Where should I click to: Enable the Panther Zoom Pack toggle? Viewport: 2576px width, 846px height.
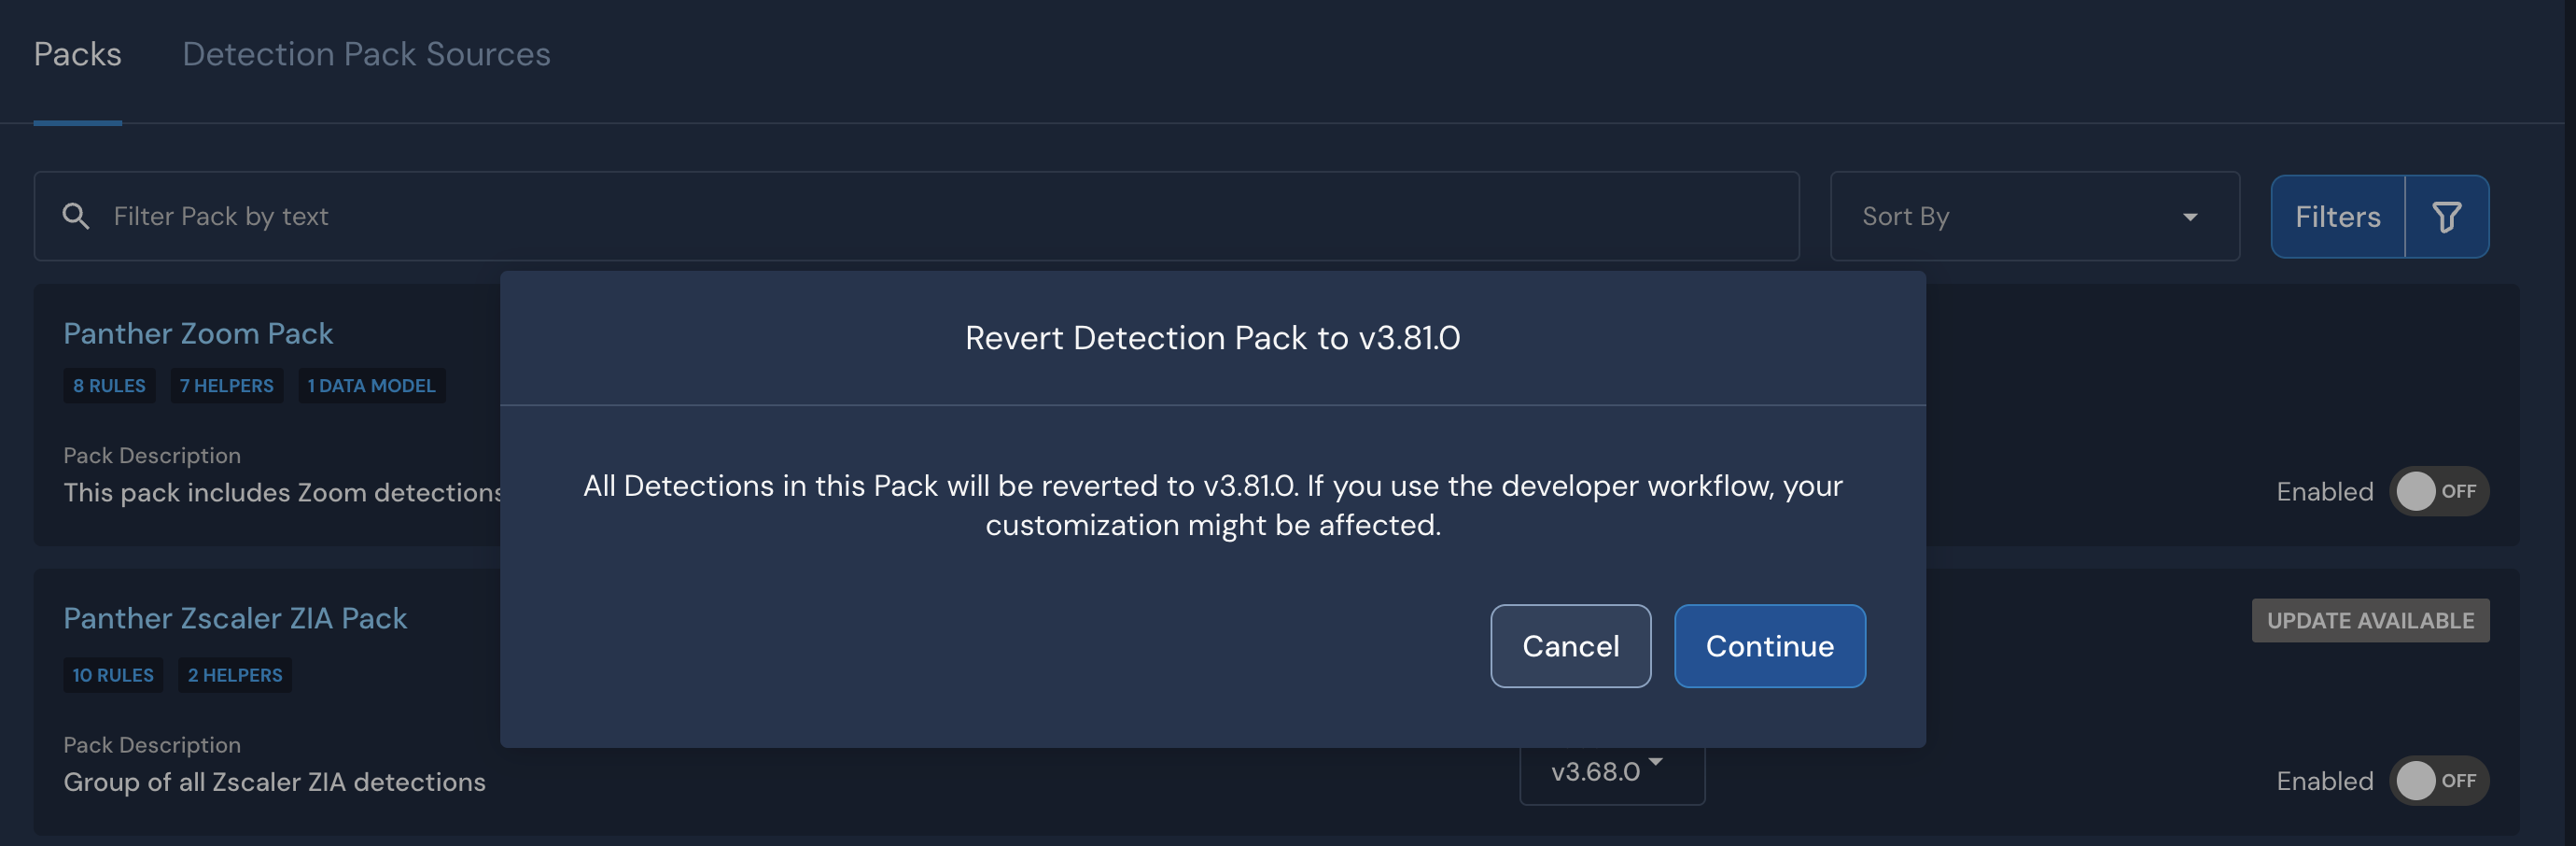[2440, 491]
